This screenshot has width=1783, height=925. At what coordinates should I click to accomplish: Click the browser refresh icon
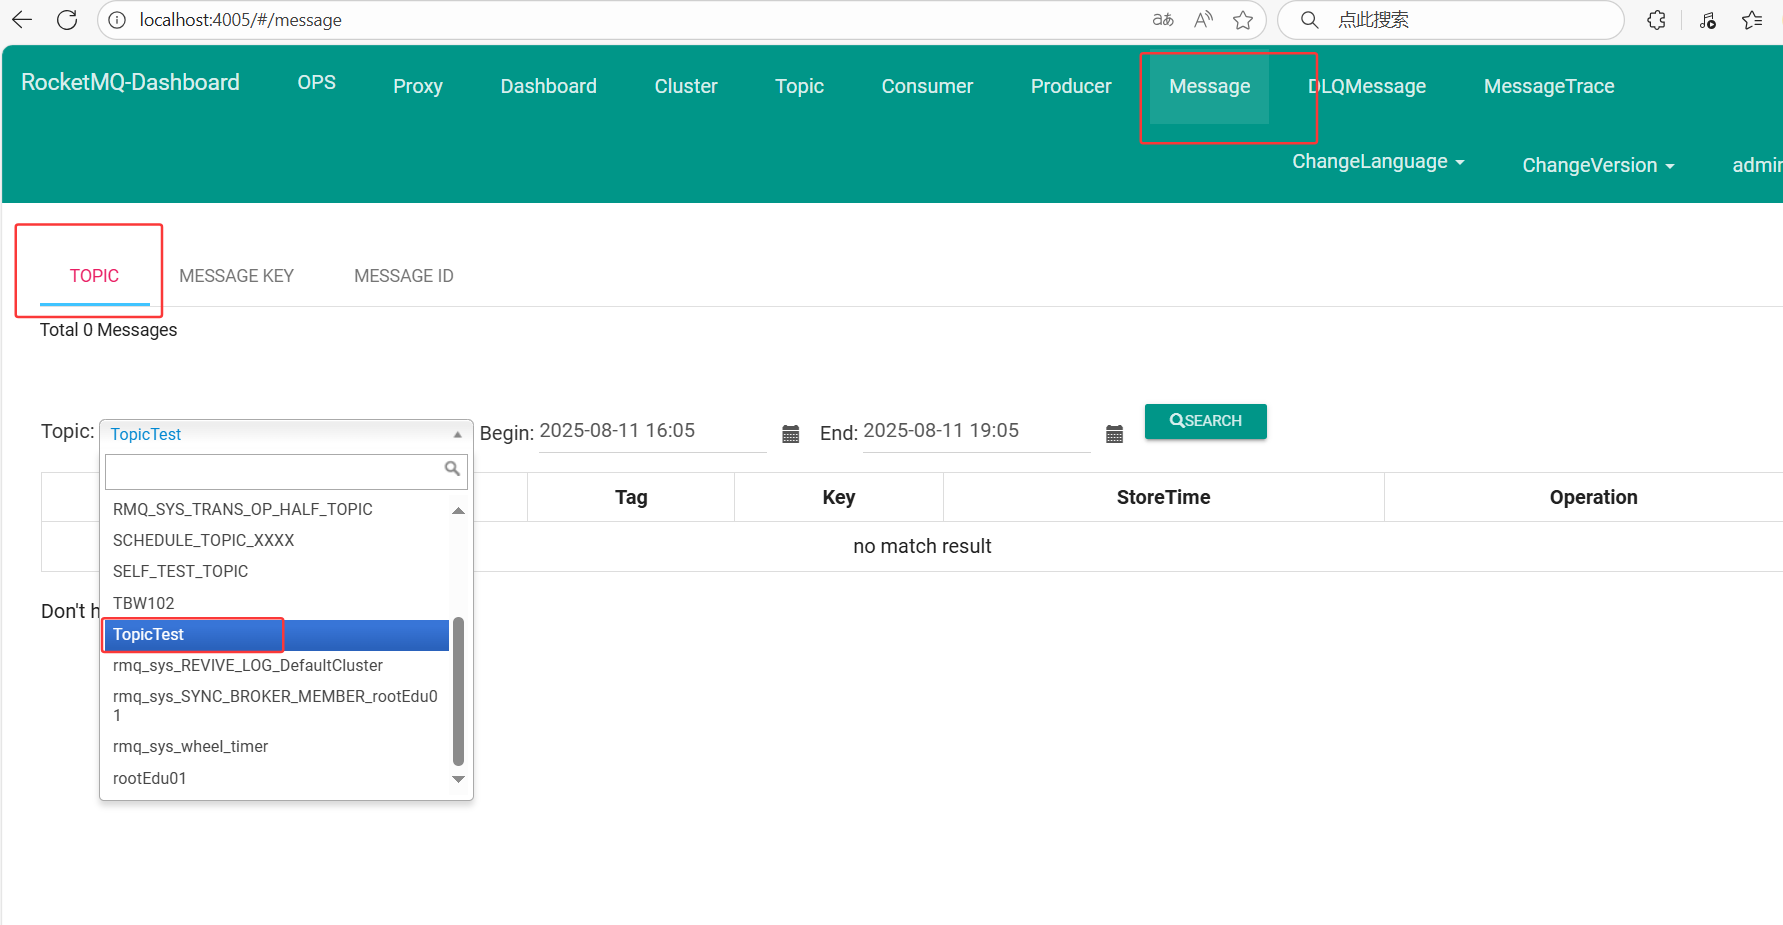pyautogui.click(x=67, y=20)
